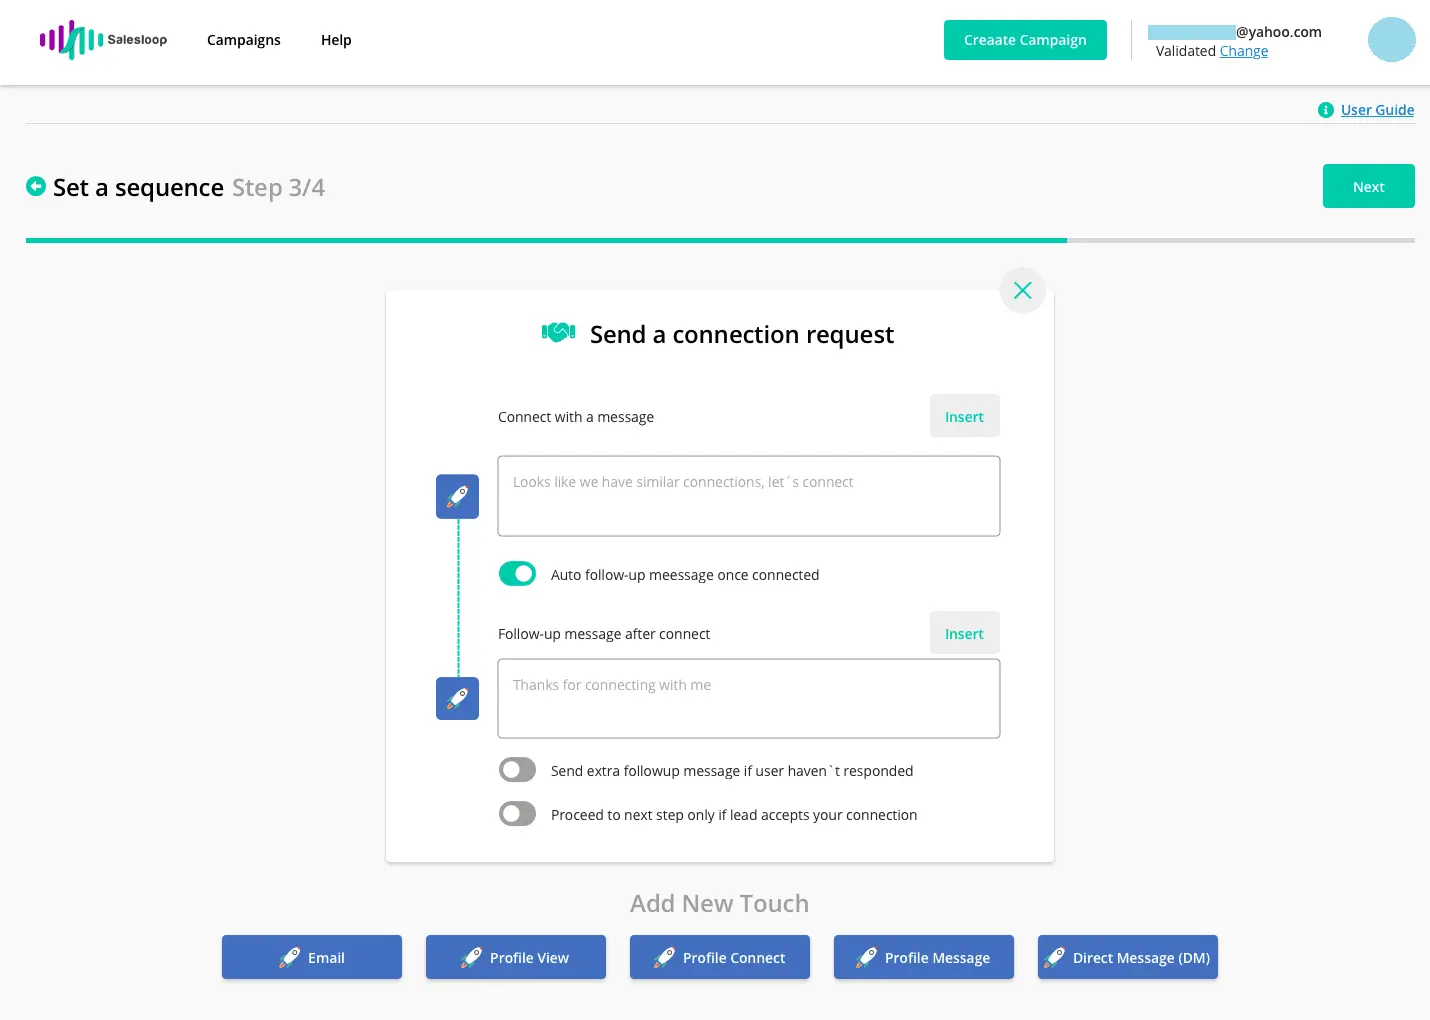Click the Creaate Campaign button
Image resolution: width=1430 pixels, height=1020 pixels.
pos(1025,40)
